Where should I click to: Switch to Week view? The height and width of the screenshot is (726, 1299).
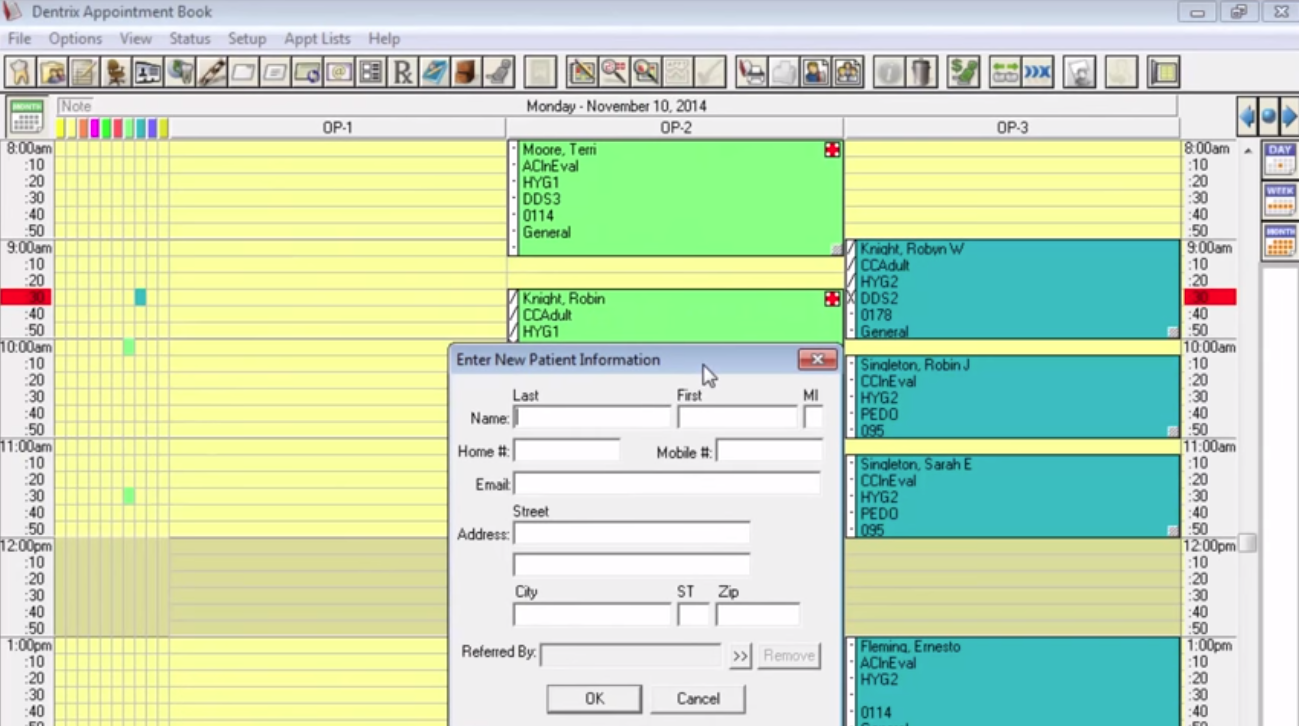pos(1280,200)
